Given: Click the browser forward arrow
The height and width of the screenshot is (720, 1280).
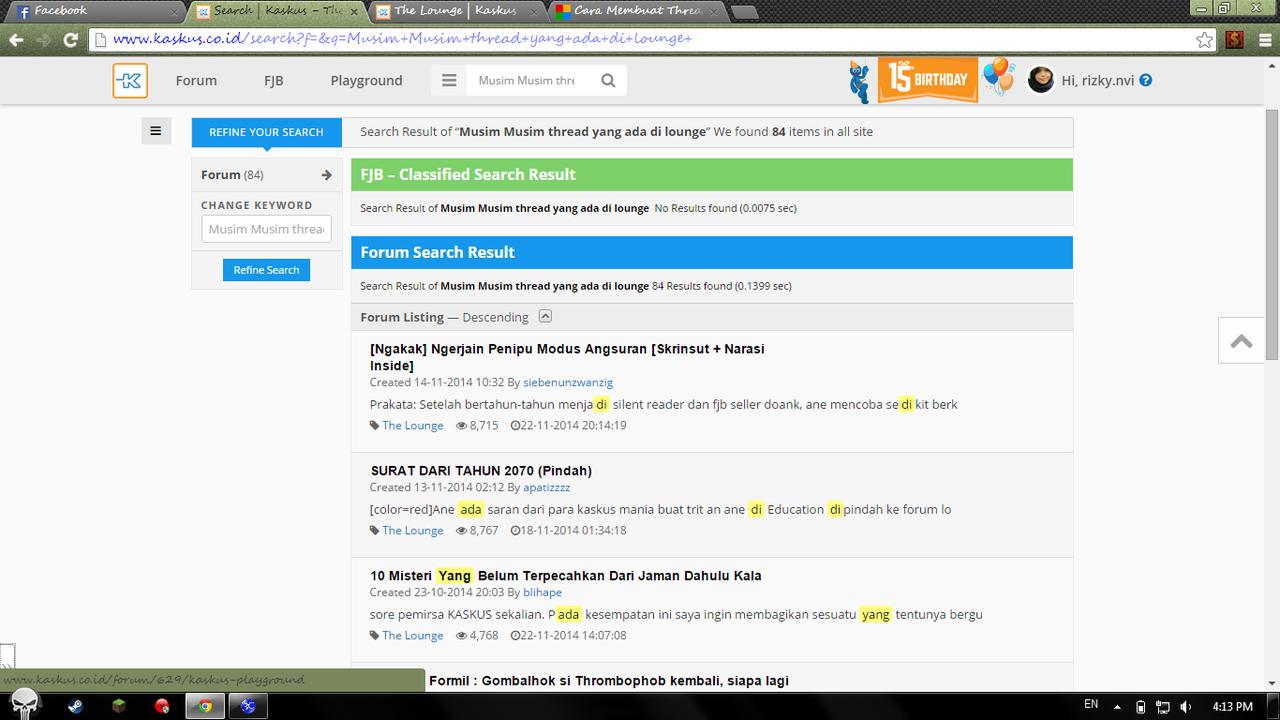Looking at the screenshot, I should [43, 40].
